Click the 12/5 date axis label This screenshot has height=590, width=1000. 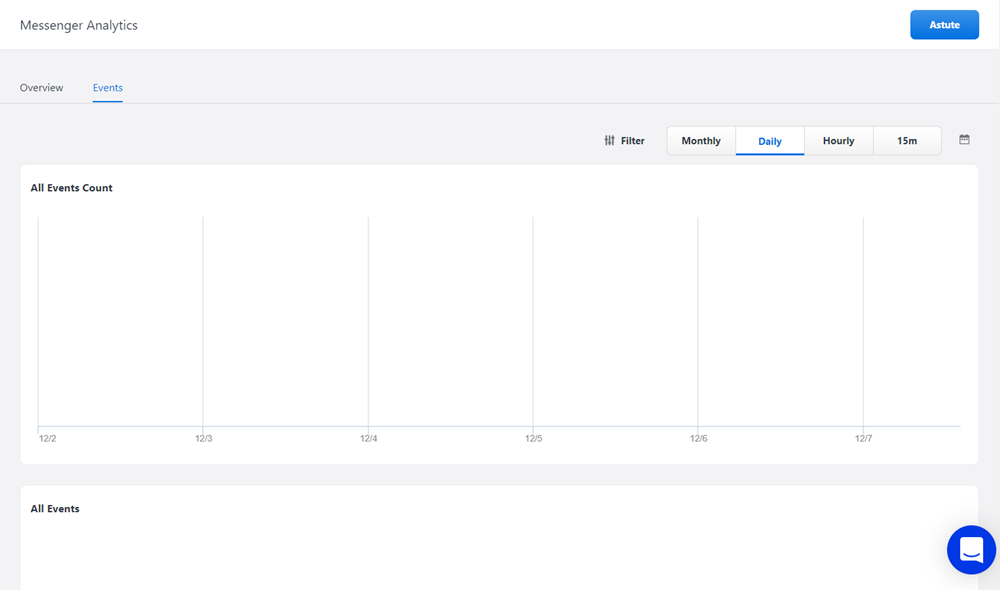coord(533,439)
